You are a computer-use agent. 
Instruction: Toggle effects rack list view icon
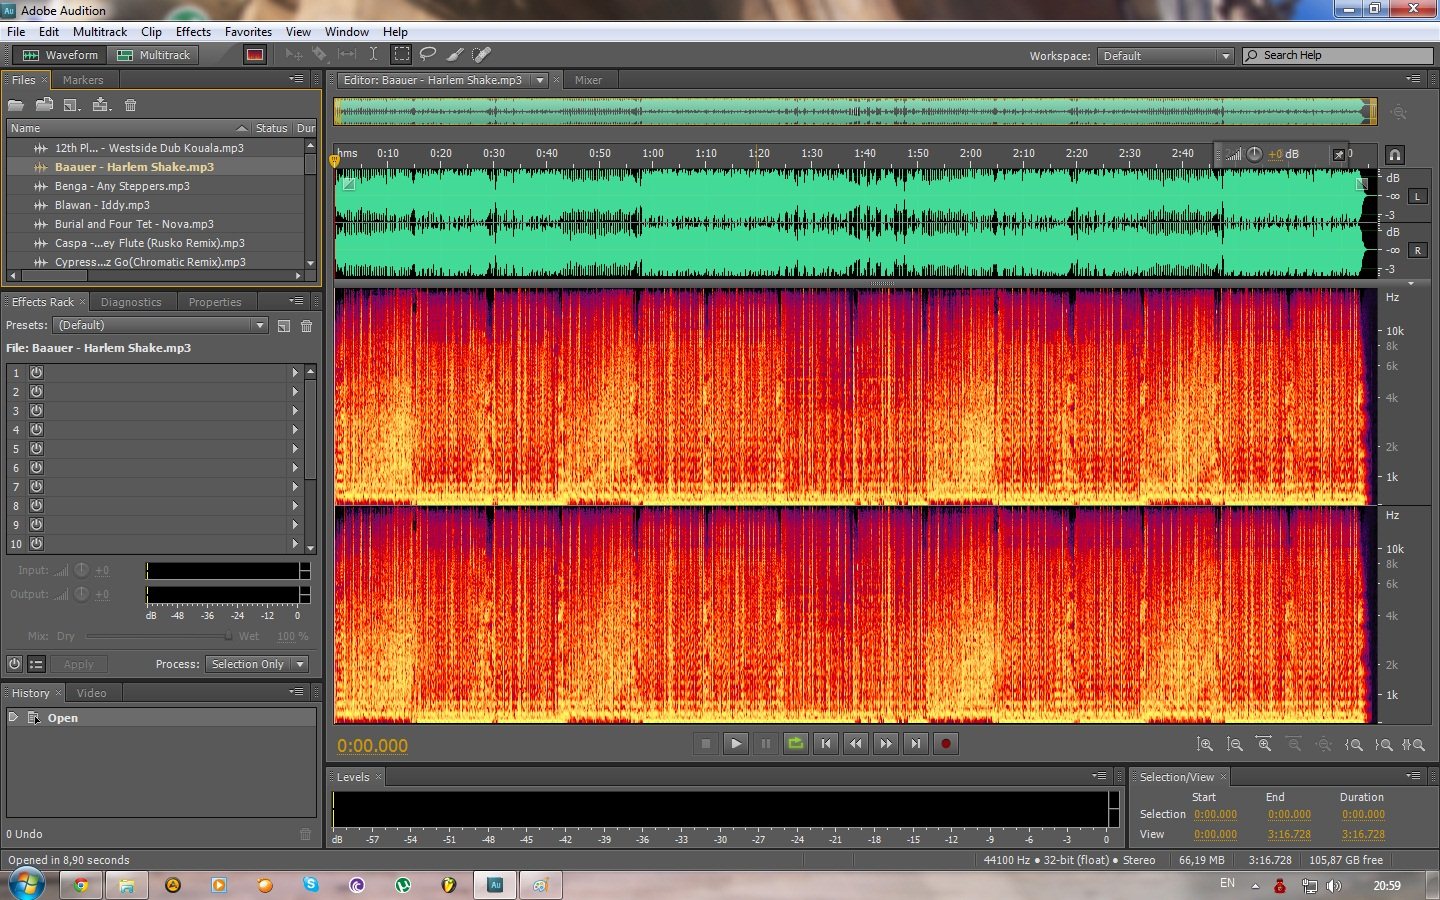click(x=36, y=664)
